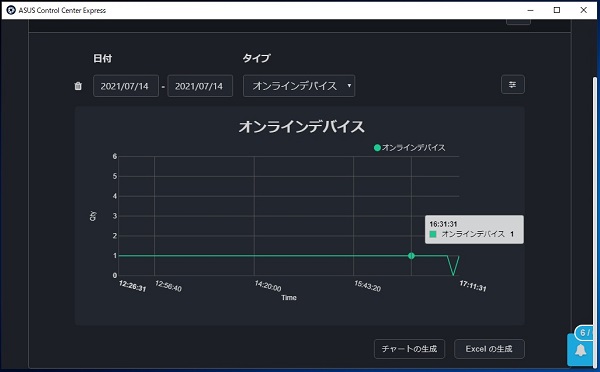
Task: Click the ASUS Control Center Express app icon
Action: [x=11, y=10]
